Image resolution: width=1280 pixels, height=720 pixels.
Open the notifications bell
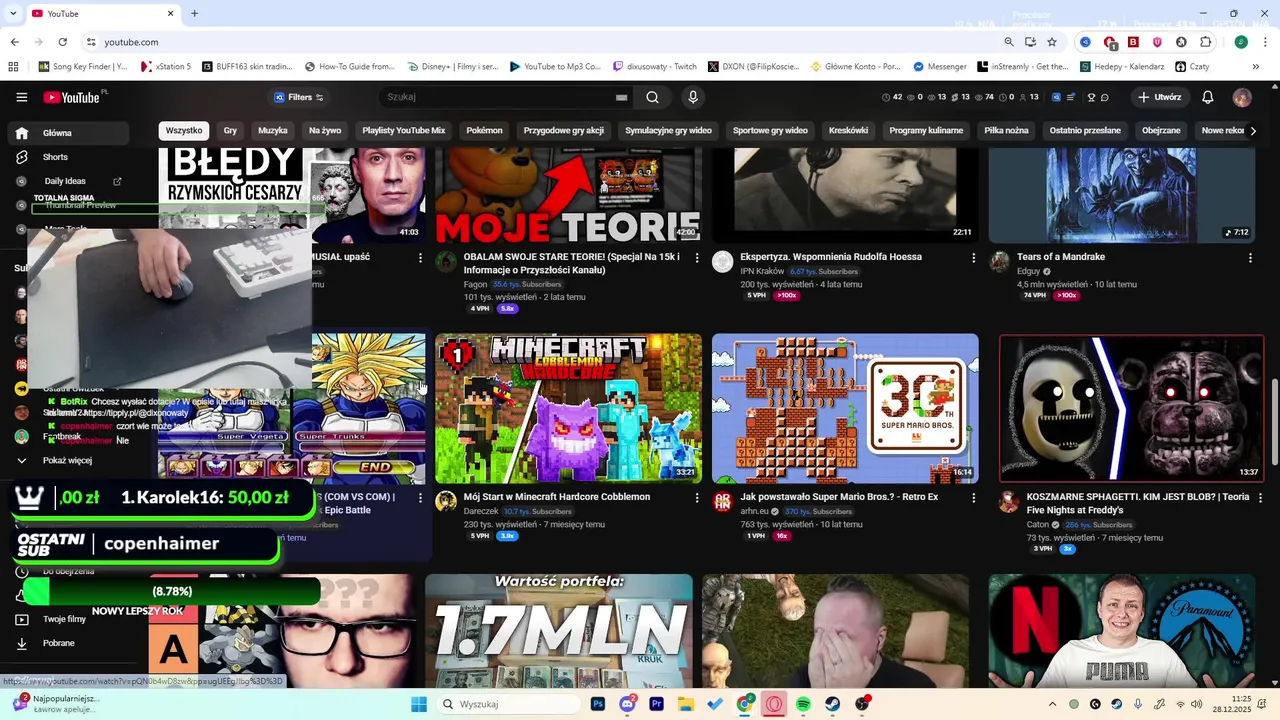pos(1208,97)
